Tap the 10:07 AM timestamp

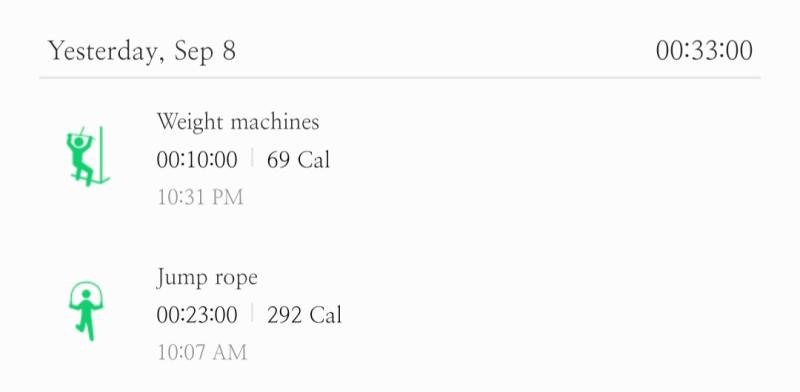tap(202, 353)
